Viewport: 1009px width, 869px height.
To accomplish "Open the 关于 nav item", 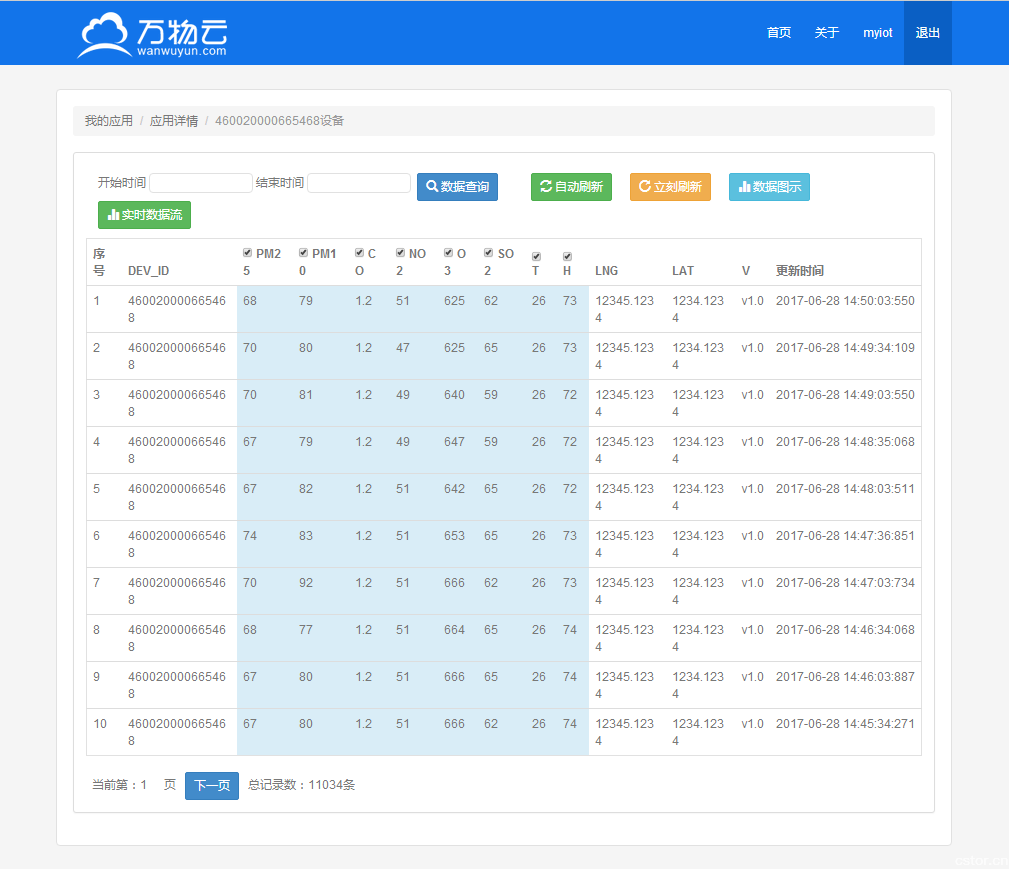I will tap(826, 33).
